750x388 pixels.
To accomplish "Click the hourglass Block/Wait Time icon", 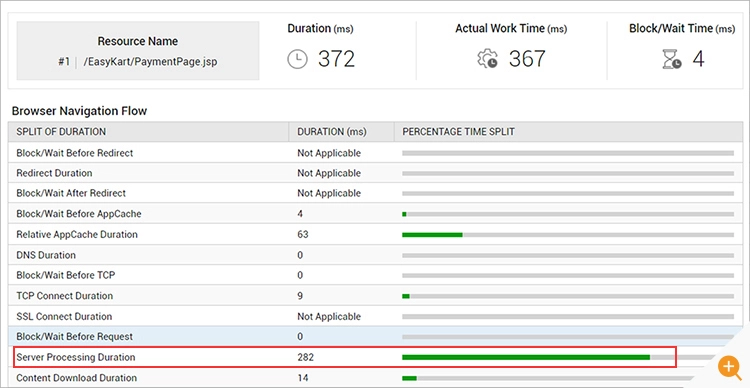I will click(672, 59).
